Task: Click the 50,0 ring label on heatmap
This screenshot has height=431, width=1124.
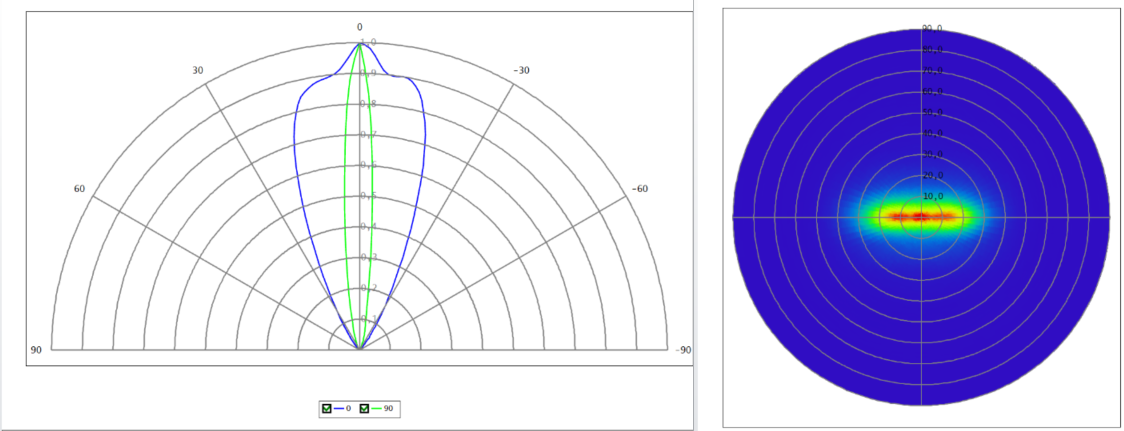Action: tap(933, 113)
